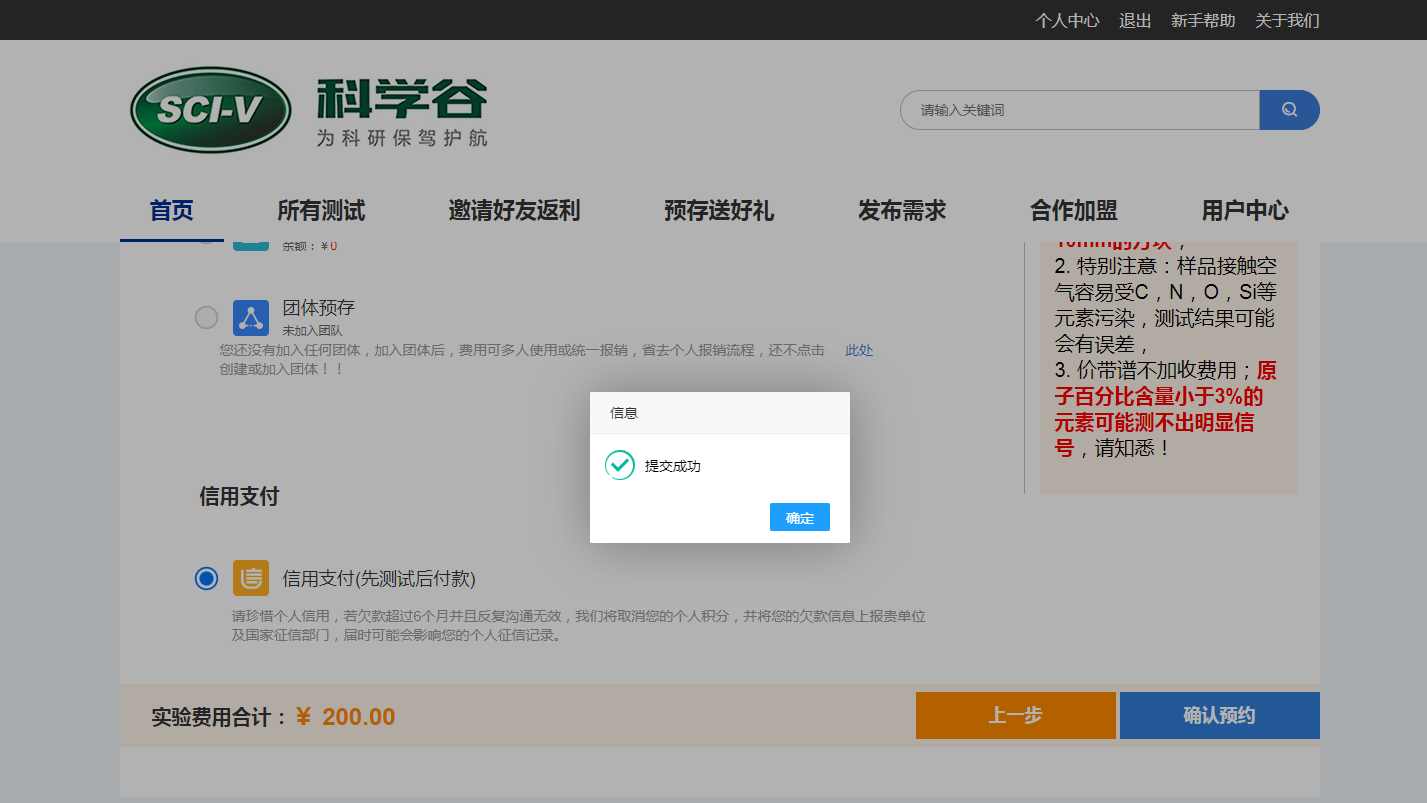The height and width of the screenshot is (803, 1427).
Task: Click the magnifier search button
Action: coord(1289,110)
